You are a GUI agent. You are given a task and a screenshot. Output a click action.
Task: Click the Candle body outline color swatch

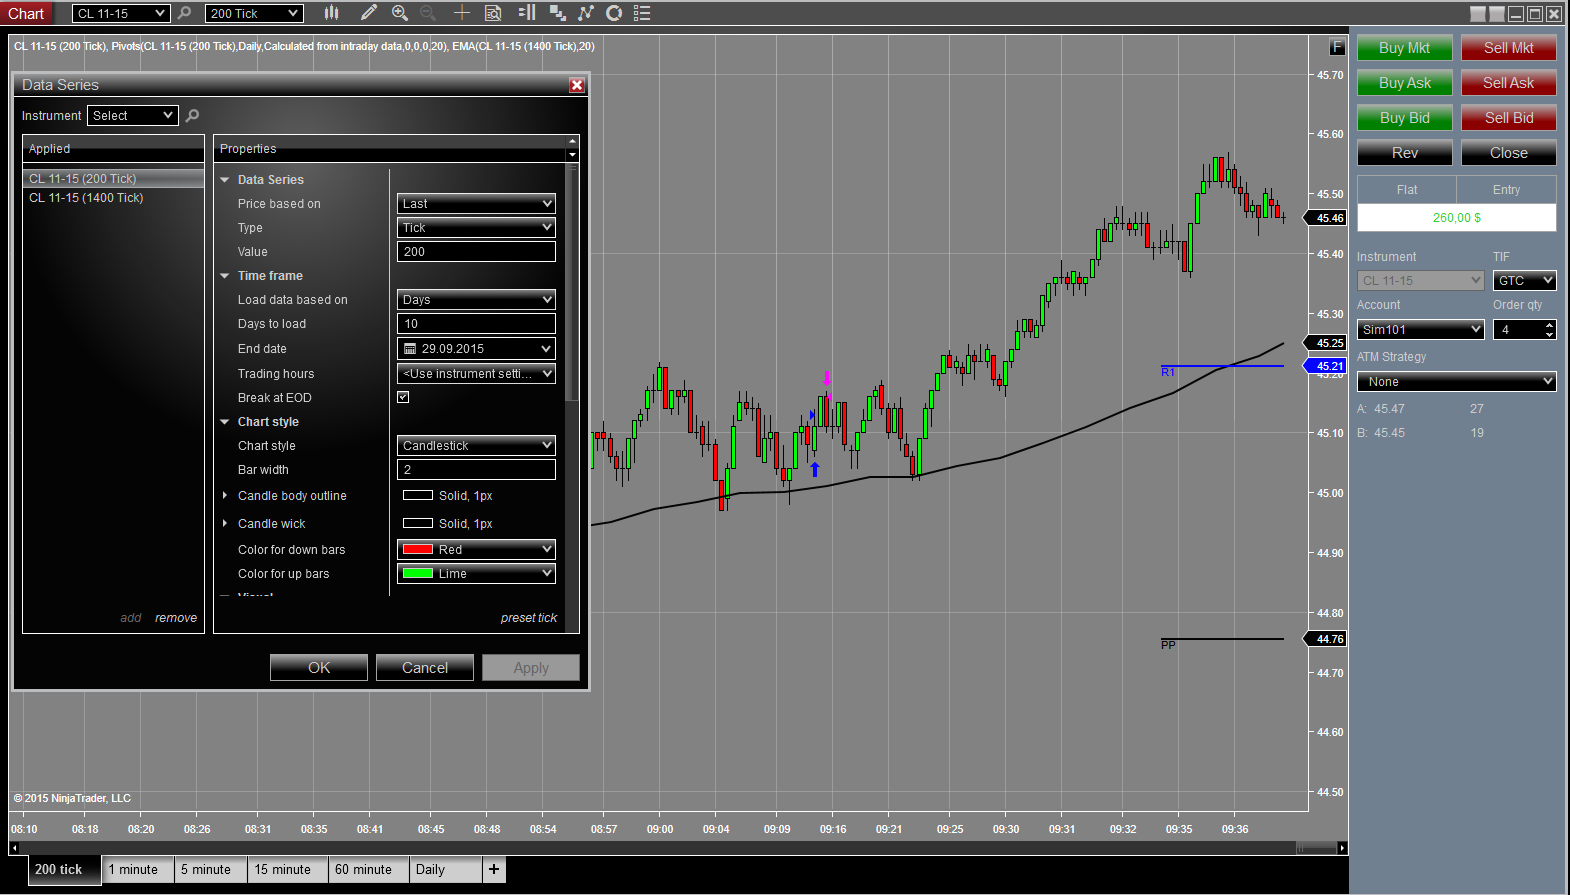418,496
